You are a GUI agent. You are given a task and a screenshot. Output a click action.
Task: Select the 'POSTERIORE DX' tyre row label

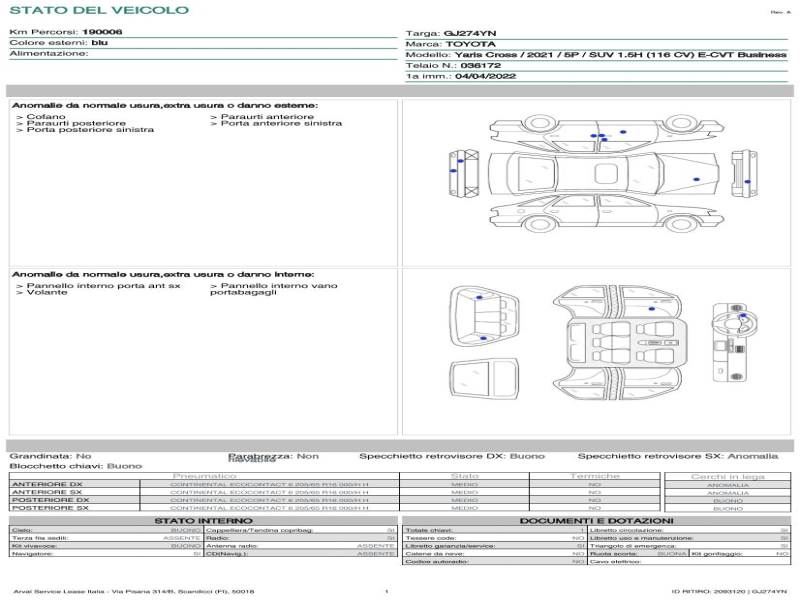coord(51,500)
